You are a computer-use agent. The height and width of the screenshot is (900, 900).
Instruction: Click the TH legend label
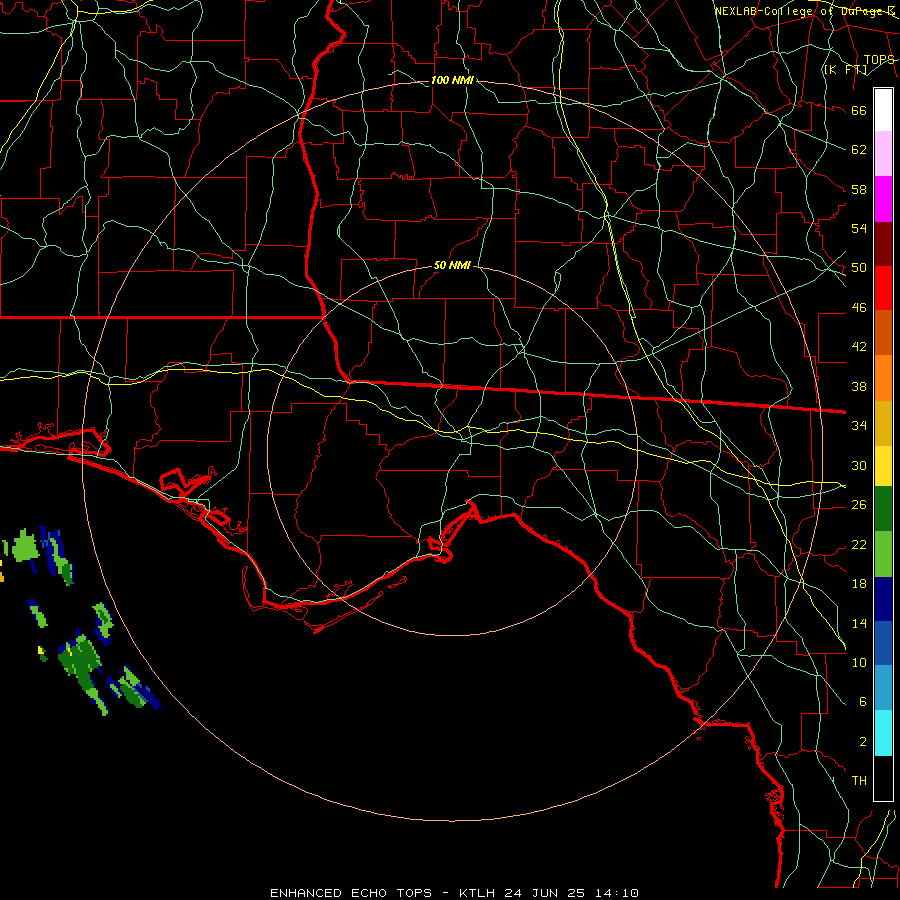point(859,781)
